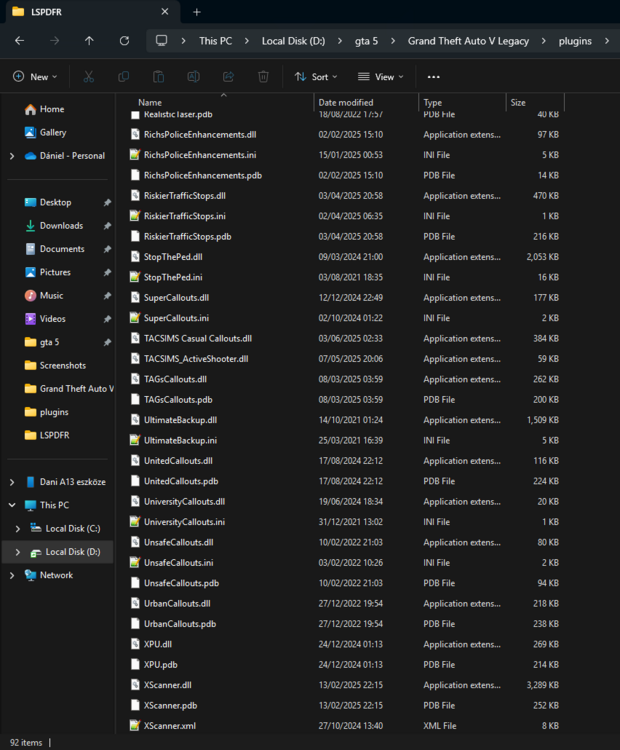Open the See more three-dots menu
The height and width of the screenshot is (750, 620).
(x=433, y=77)
